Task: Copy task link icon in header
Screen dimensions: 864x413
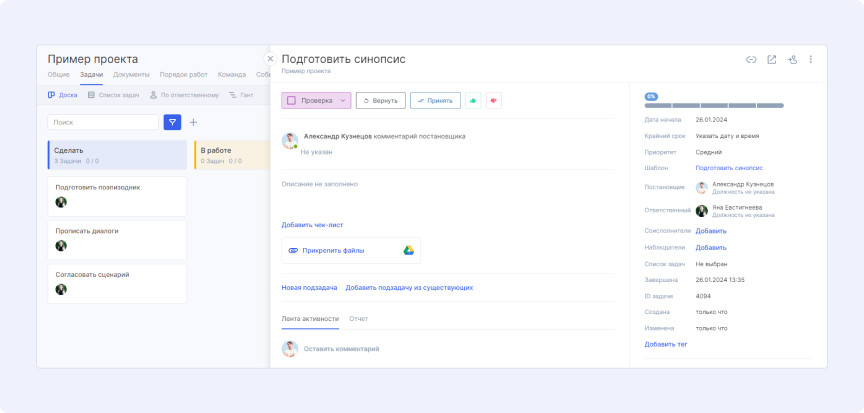Action: point(751,59)
